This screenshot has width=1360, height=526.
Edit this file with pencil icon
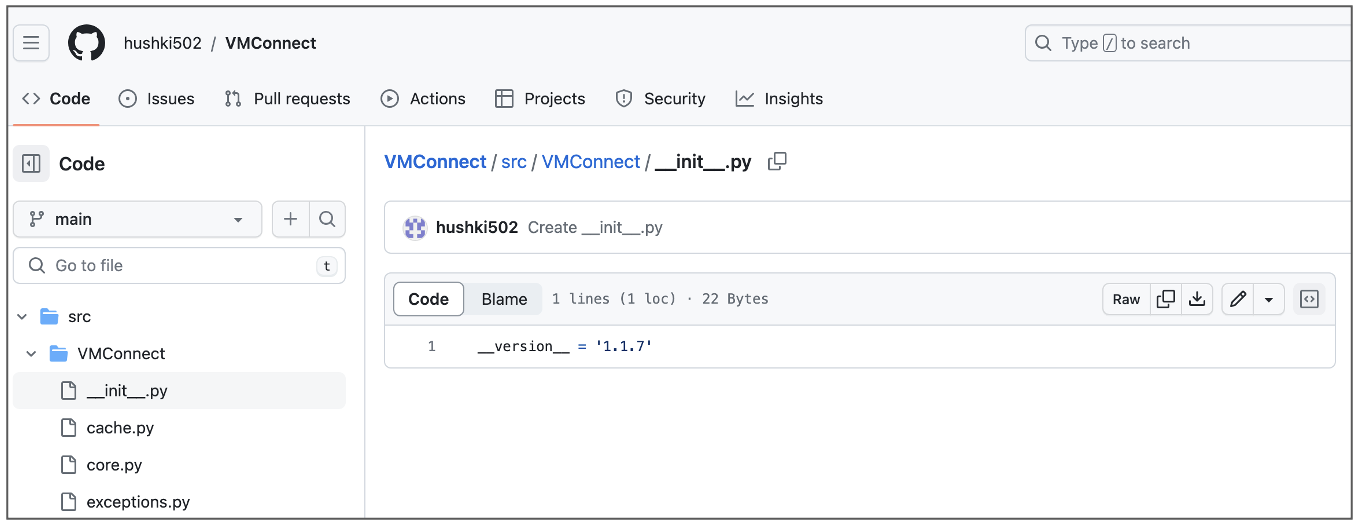(1238, 299)
